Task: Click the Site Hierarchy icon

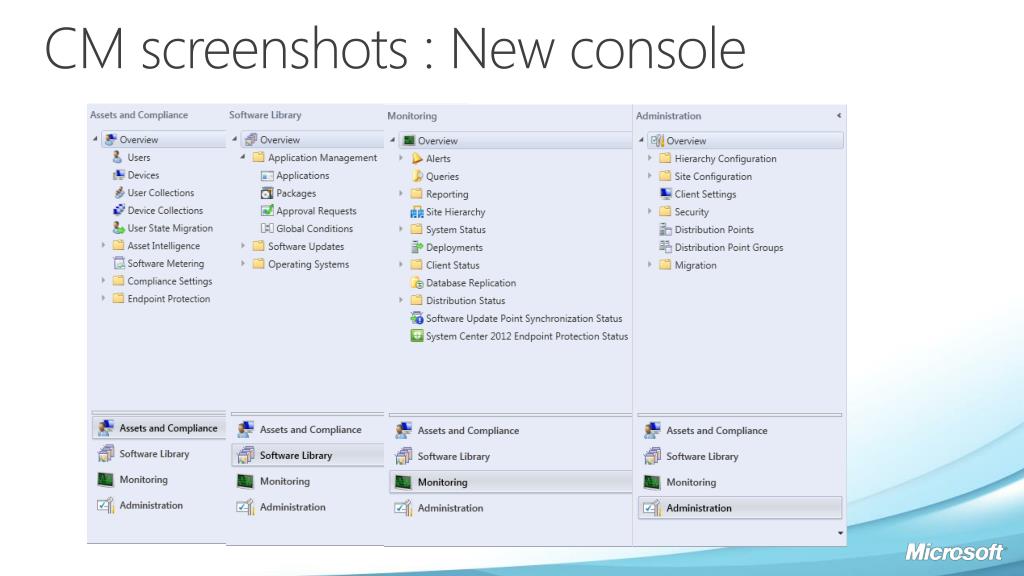Action: (417, 212)
